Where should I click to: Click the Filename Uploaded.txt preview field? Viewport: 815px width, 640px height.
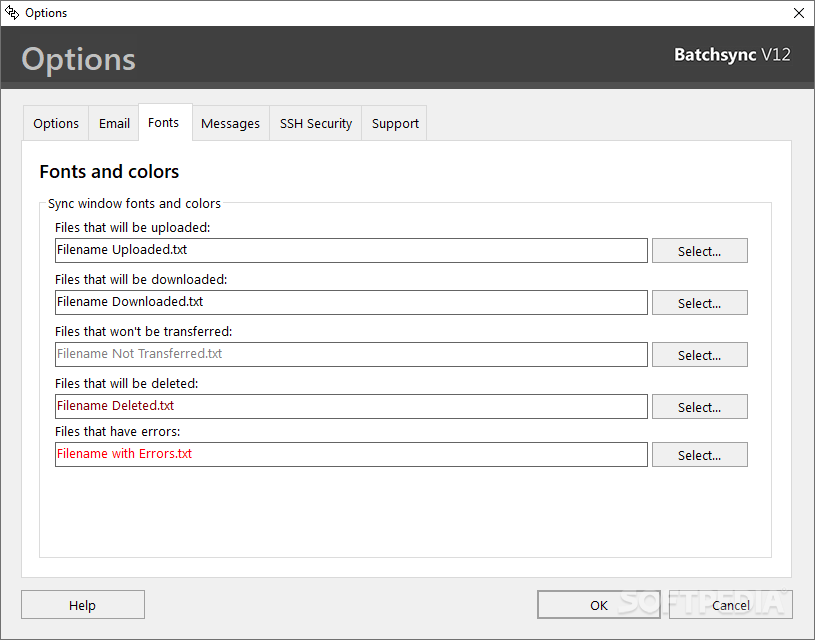coord(351,251)
